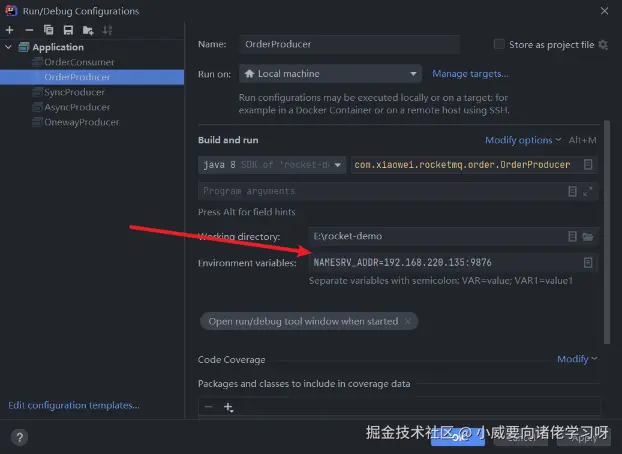622x454 pixels.
Task: Expand Modify options menu
Action: tap(523, 140)
